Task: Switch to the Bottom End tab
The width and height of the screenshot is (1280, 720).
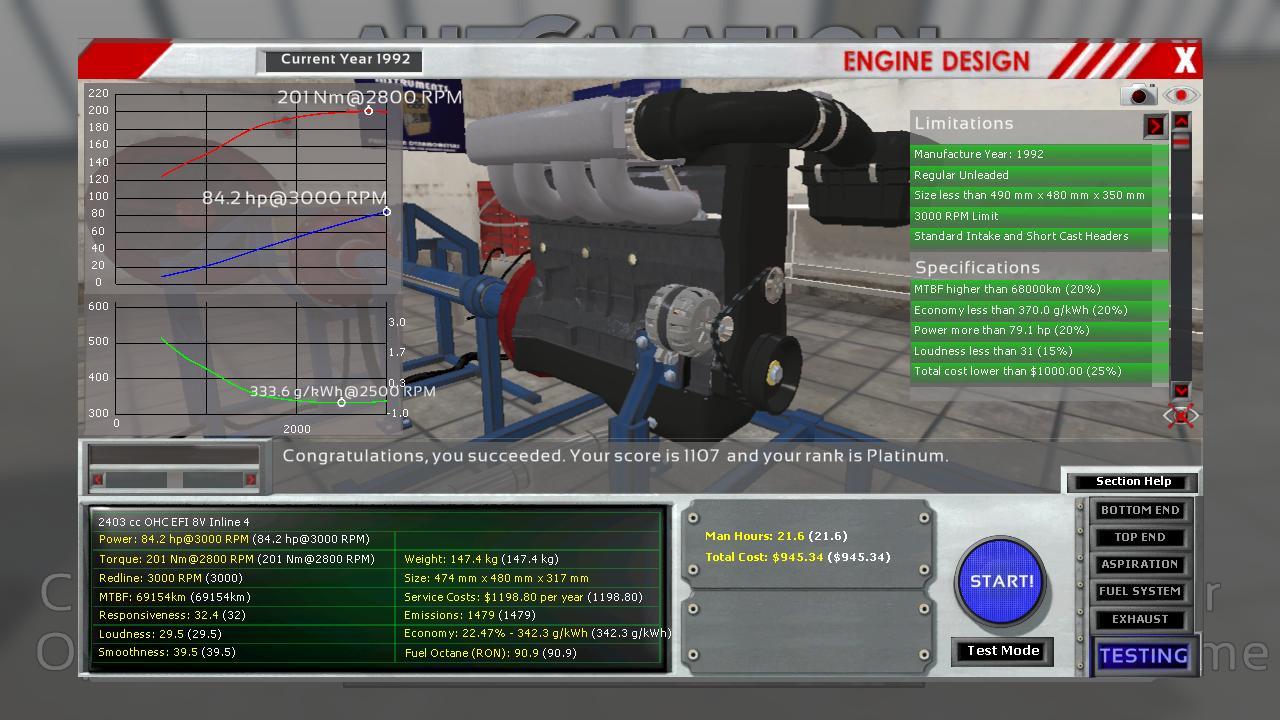Action: pyautogui.click(x=1140, y=510)
